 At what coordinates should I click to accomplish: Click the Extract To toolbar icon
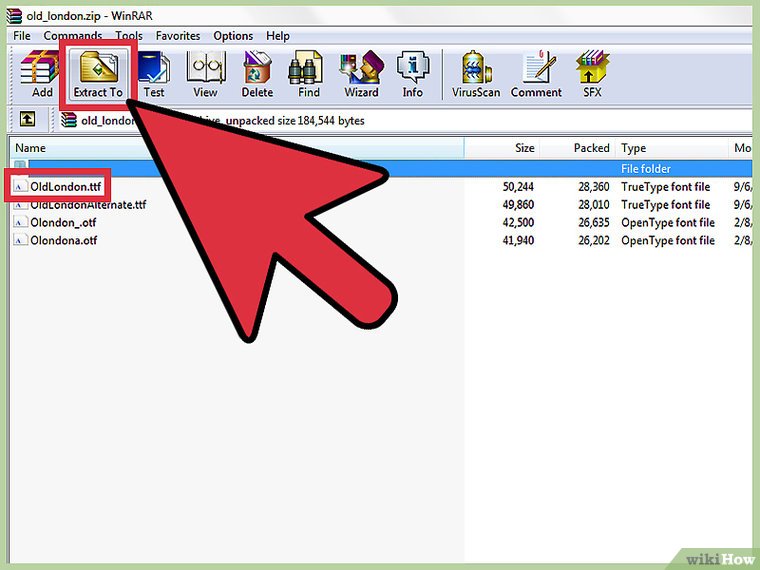coord(97,73)
